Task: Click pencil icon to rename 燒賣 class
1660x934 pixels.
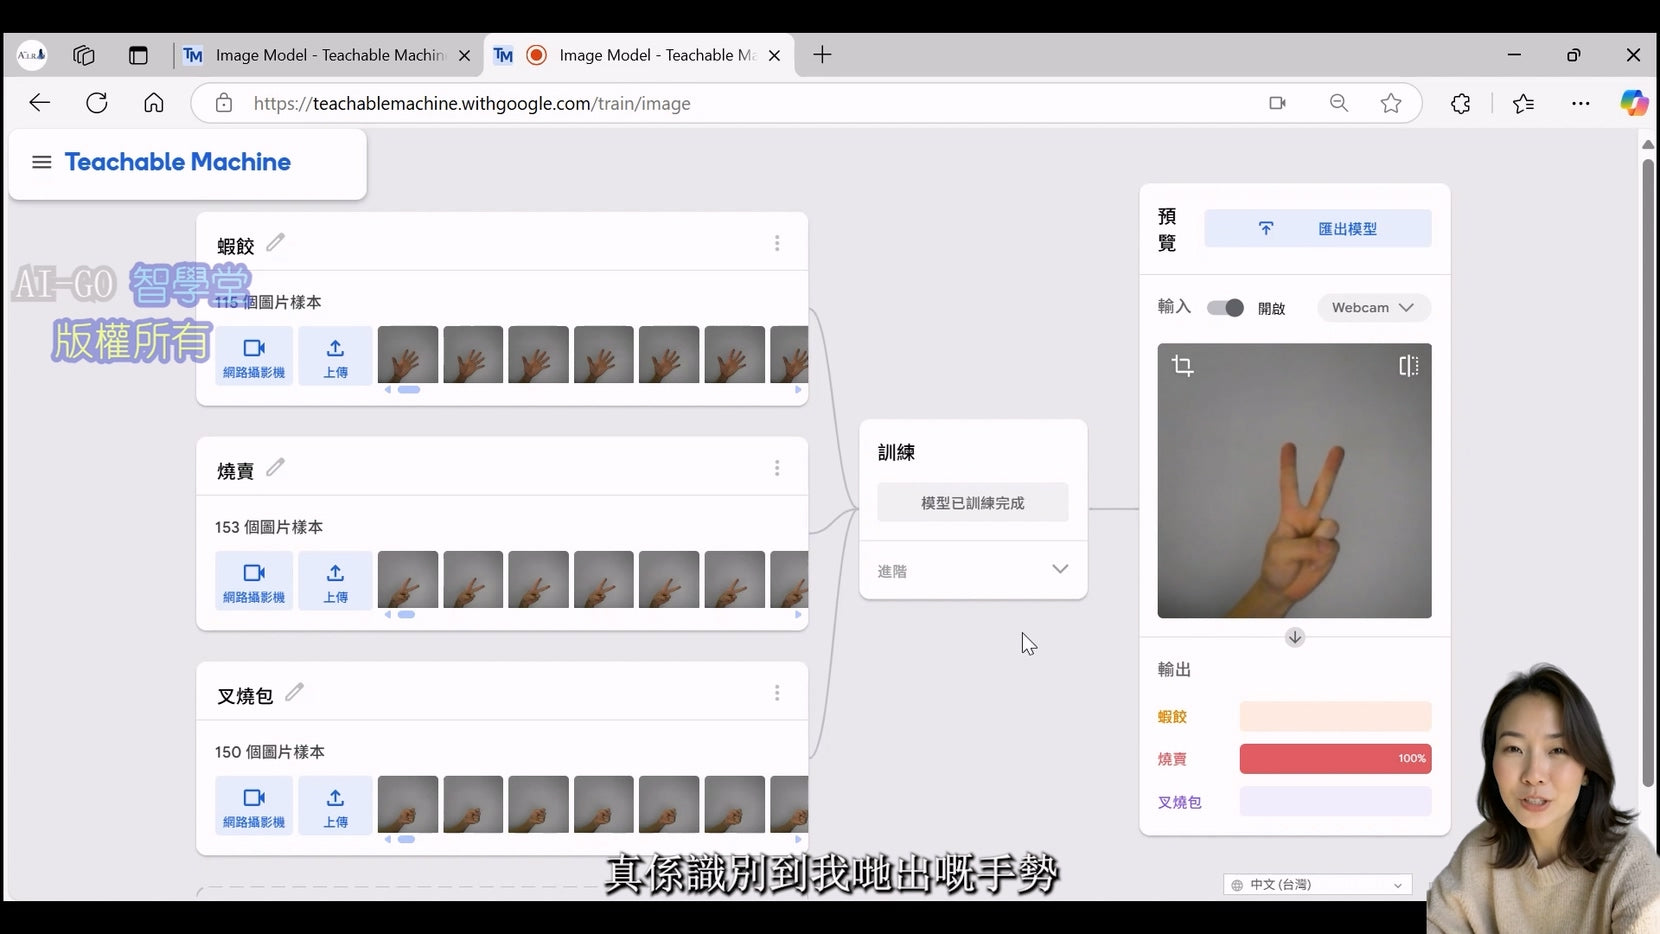Action: point(275,468)
